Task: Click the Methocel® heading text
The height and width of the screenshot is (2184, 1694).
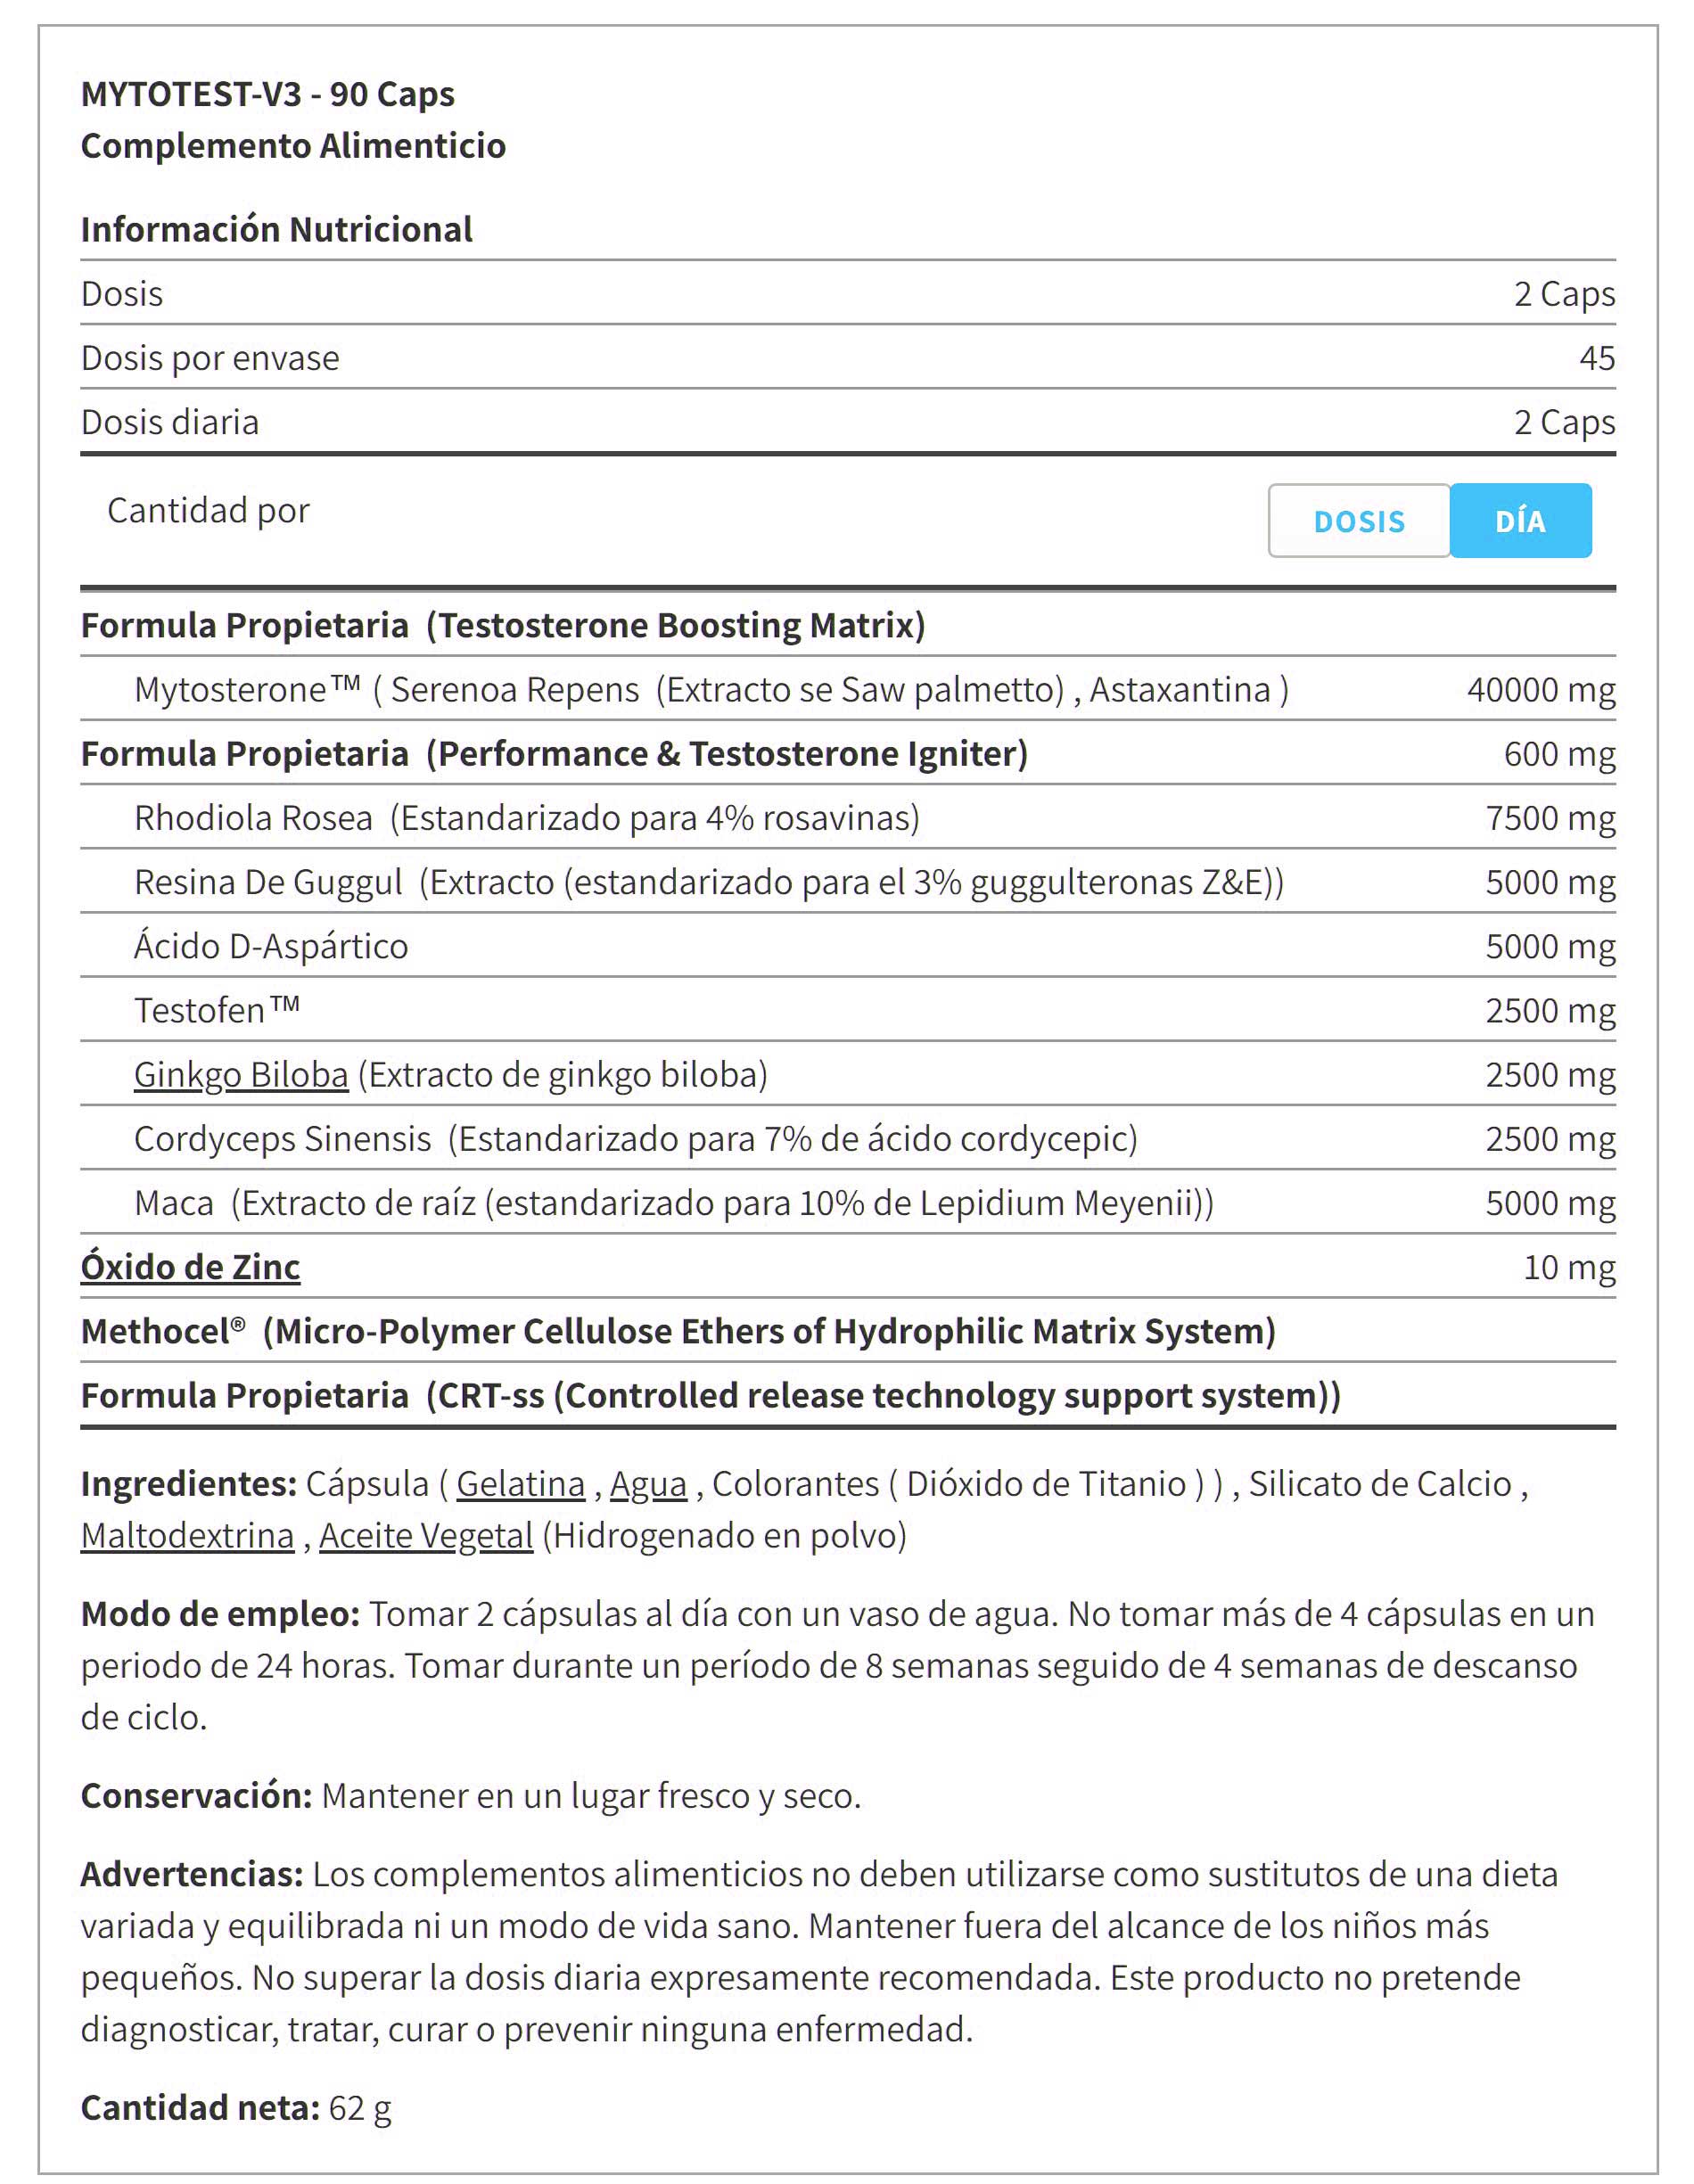Action: pyautogui.click(x=678, y=1331)
